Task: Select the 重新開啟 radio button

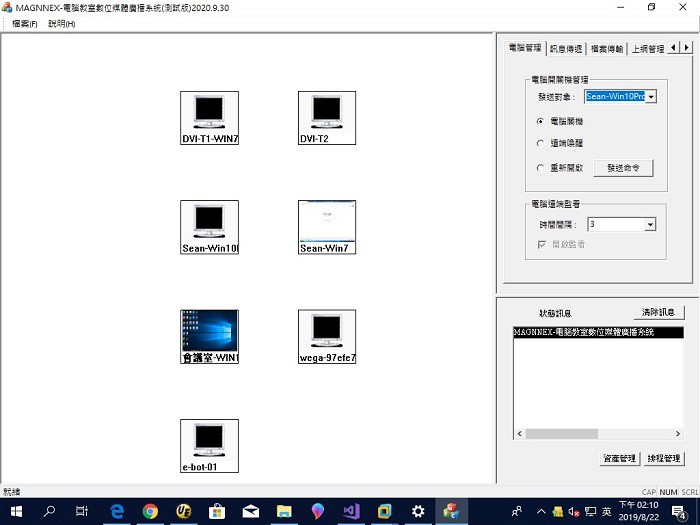Action: tap(541, 168)
